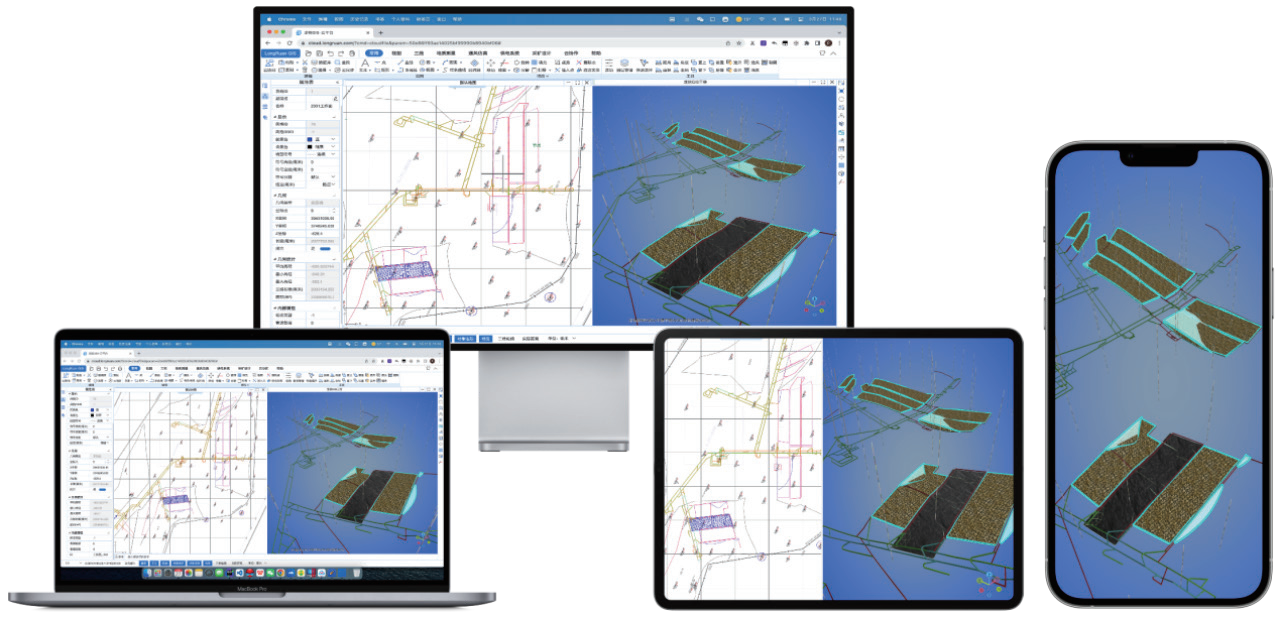The image size is (1280, 618).
Task: Open the black fill color dropdown on the monitor
Action: (x=334, y=148)
